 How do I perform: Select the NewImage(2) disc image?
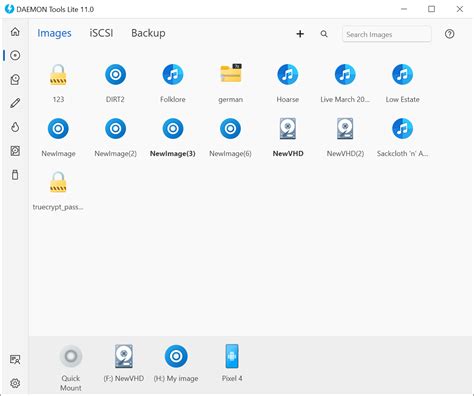[x=115, y=137]
